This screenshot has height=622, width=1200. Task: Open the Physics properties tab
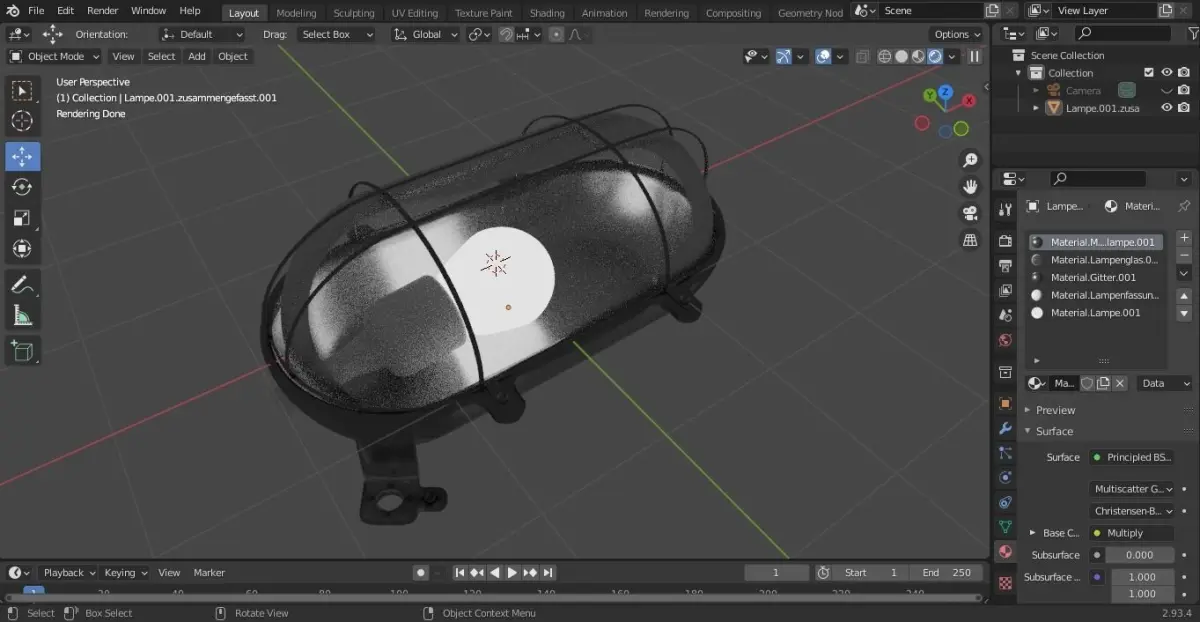1005,478
